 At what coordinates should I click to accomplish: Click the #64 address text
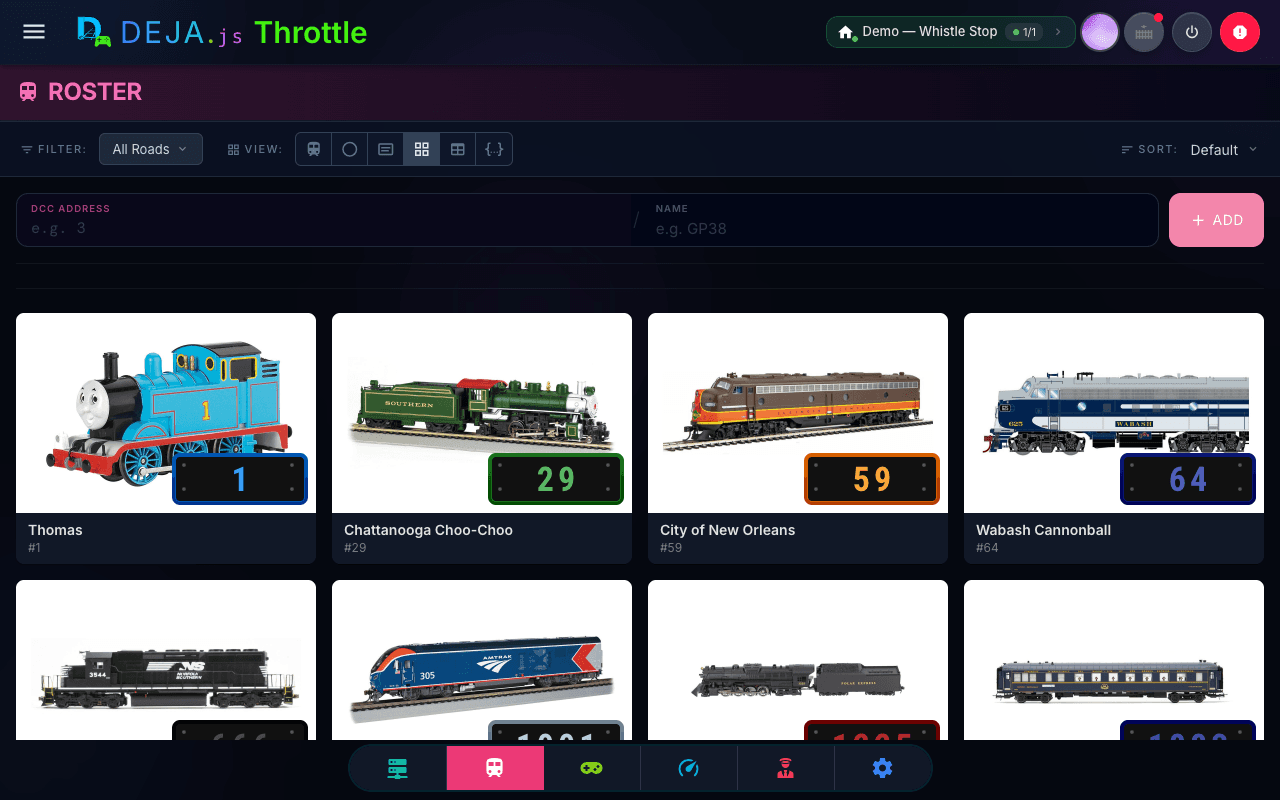(x=987, y=548)
